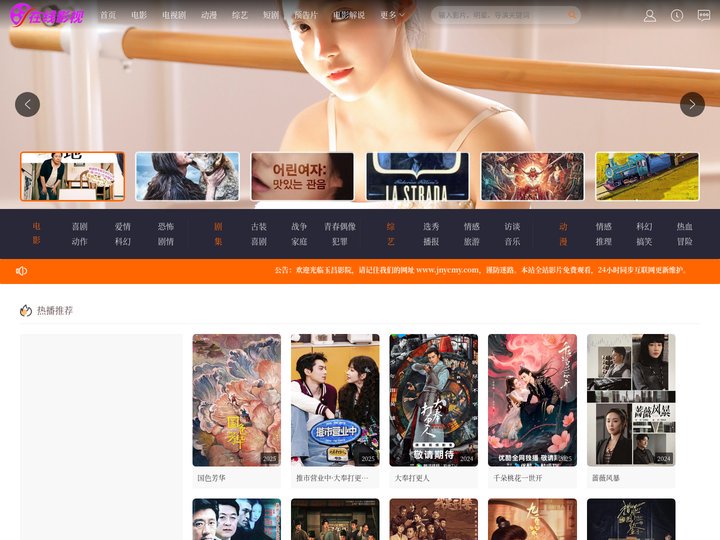The image size is (720, 540).
Task: Select the Korean title banner thumbnail
Action: pos(302,177)
